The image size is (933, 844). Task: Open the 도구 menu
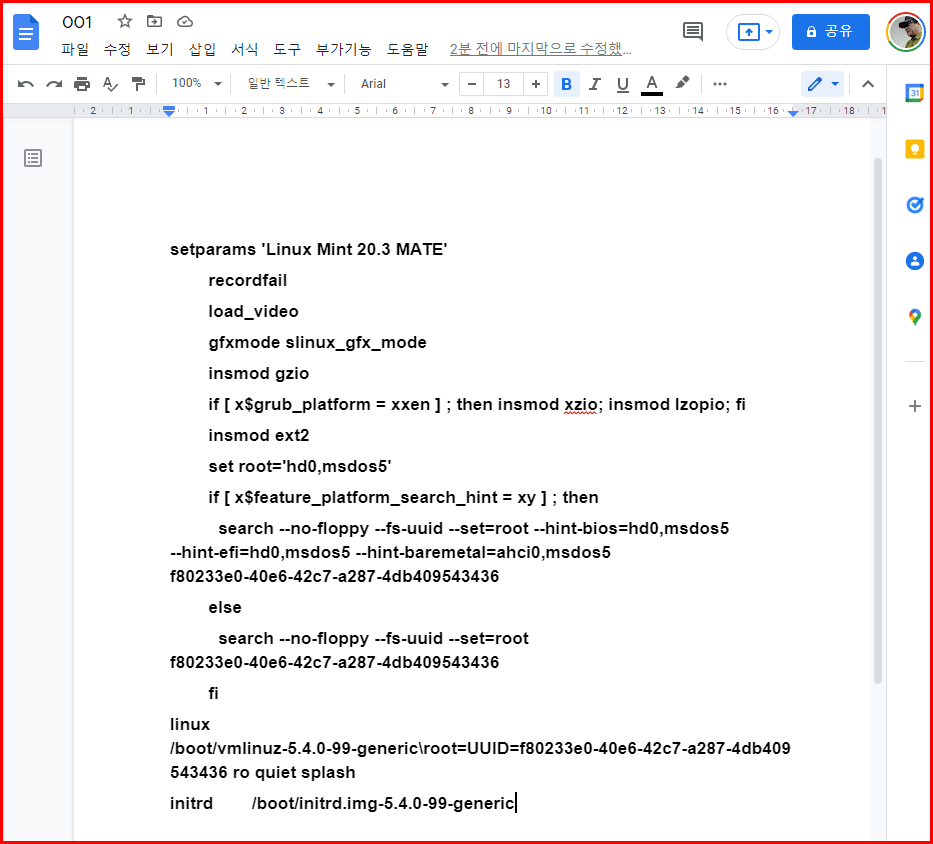point(287,49)
